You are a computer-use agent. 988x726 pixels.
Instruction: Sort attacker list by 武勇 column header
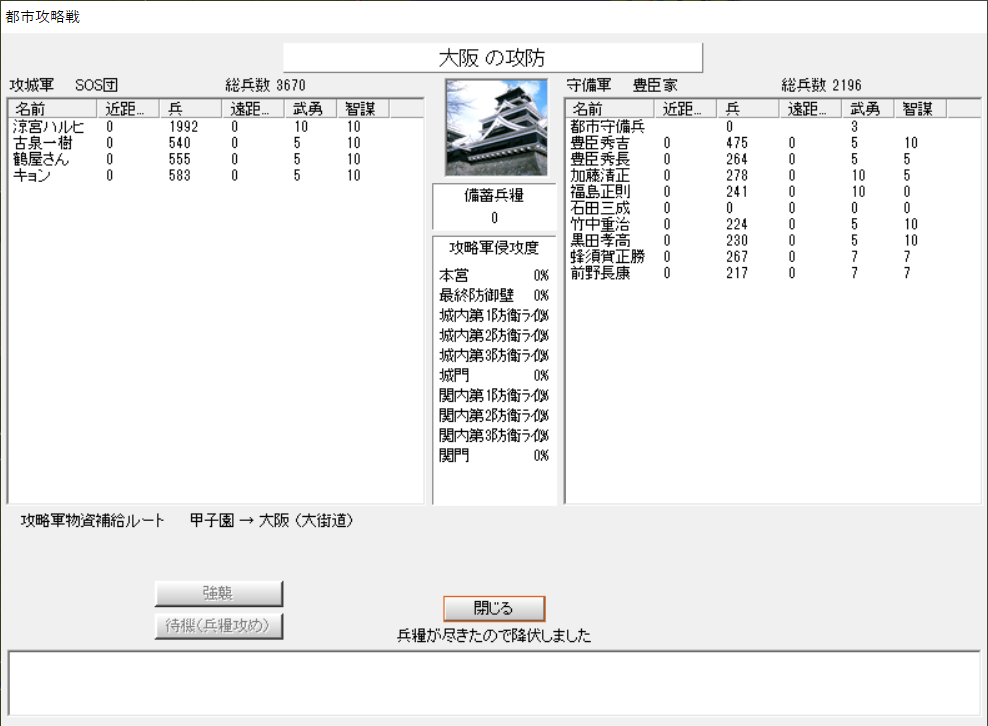[307, 109]
